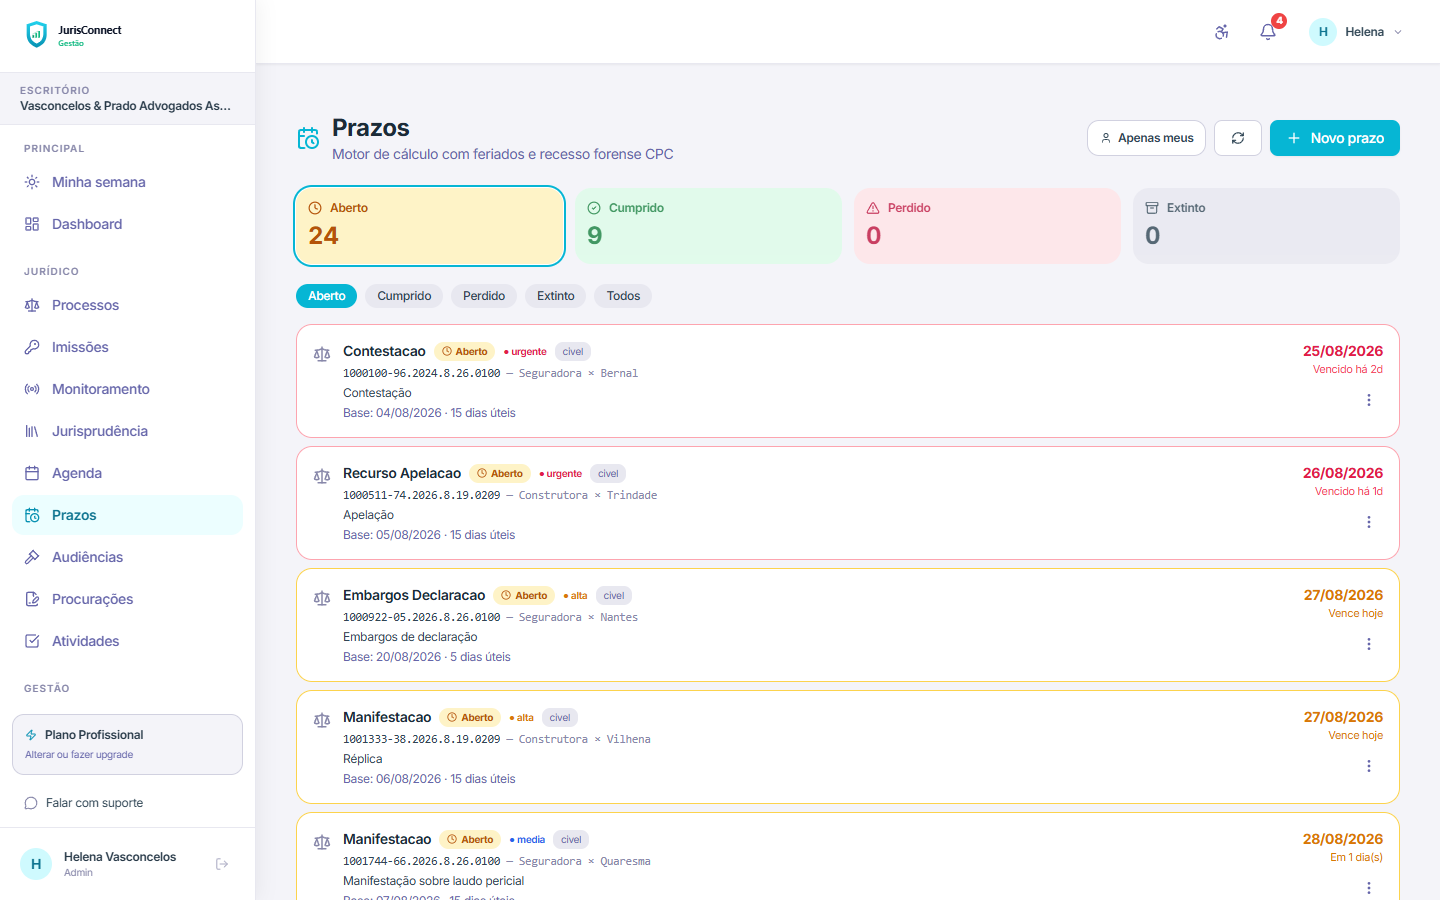Open the actions menu for Recurso Apelacao

coord(1369,522)
